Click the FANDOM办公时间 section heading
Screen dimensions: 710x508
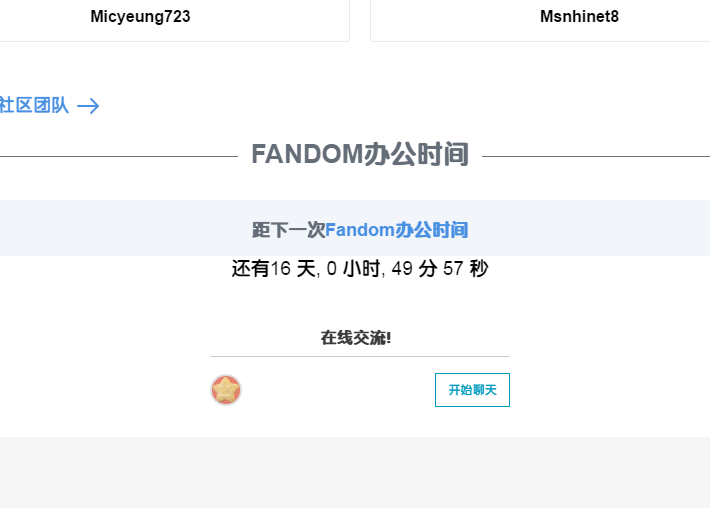360,154
